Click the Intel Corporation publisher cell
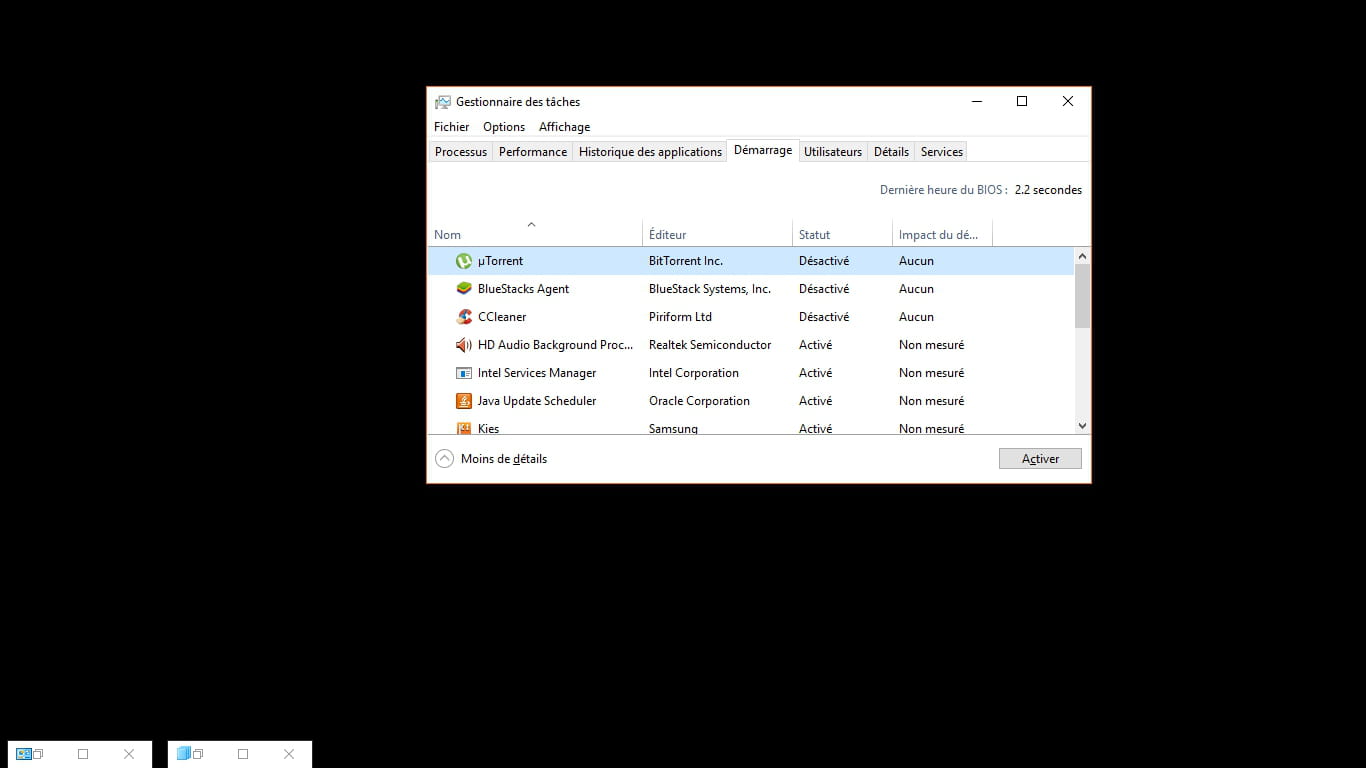Viewport: 1366px width, 768px height. coord(694,373)
